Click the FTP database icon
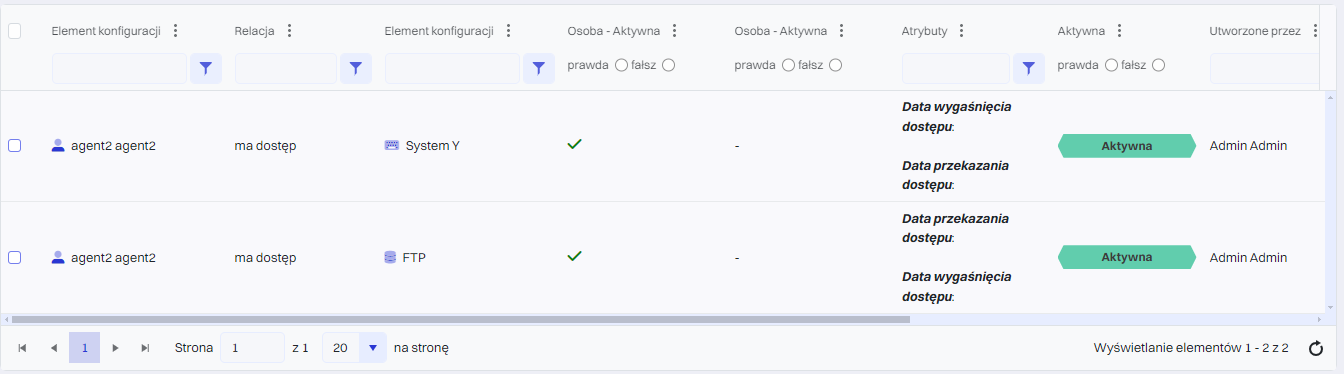This screenshot has width=1344, height=374. 390,257
